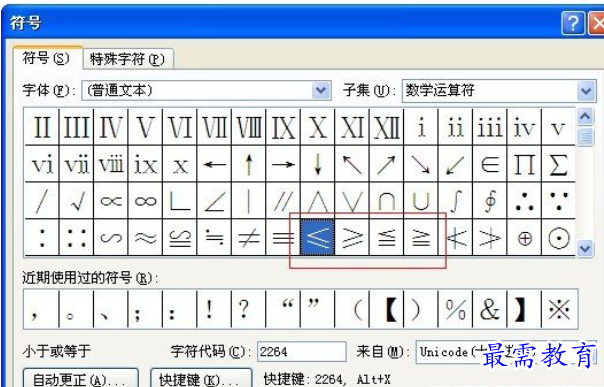The height and width of the screenshot is (387, 604).
Task: Choose the not-less-than symbol ≮
Action: point(455,237)
